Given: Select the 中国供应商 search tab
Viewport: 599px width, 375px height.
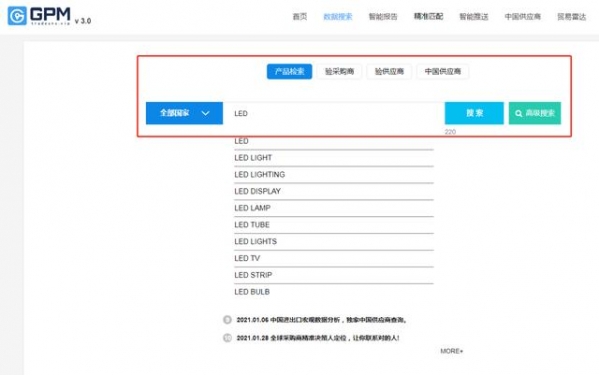Looking at the screenshot, I should coord(442,71).
